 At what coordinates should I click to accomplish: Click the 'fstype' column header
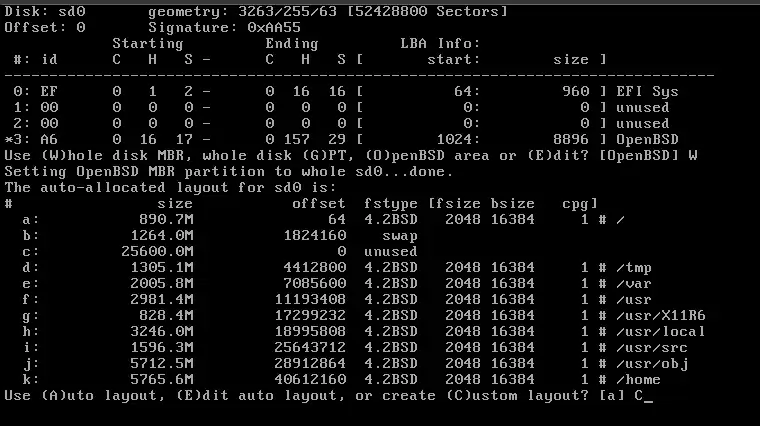[391, 203]
